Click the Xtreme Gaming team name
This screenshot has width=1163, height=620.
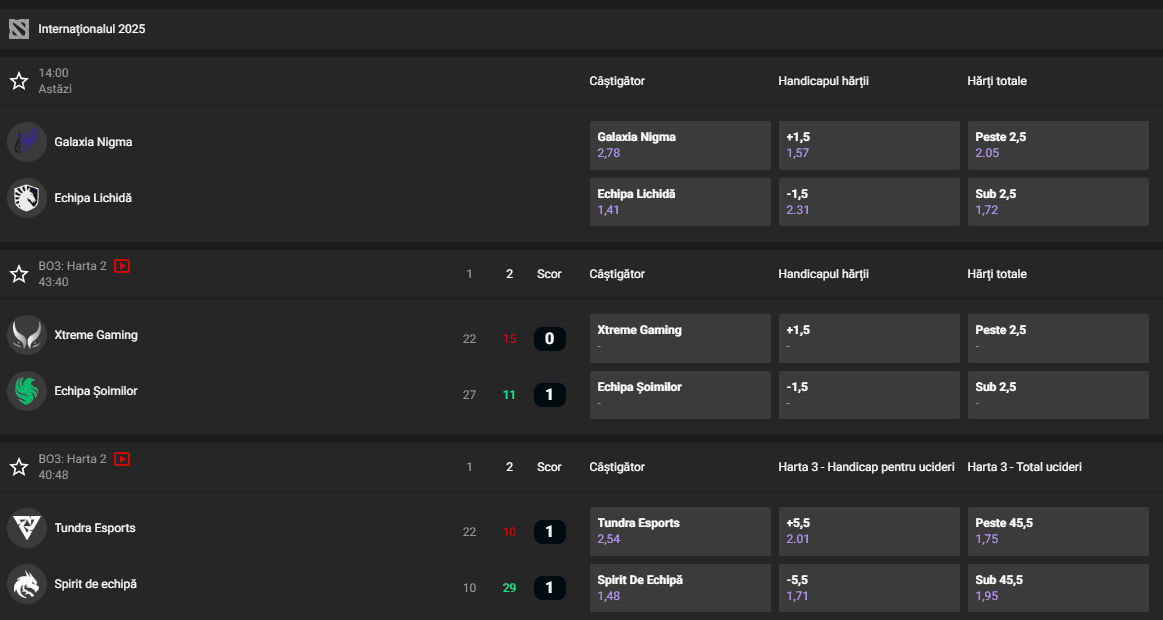(x=96, y=334)
